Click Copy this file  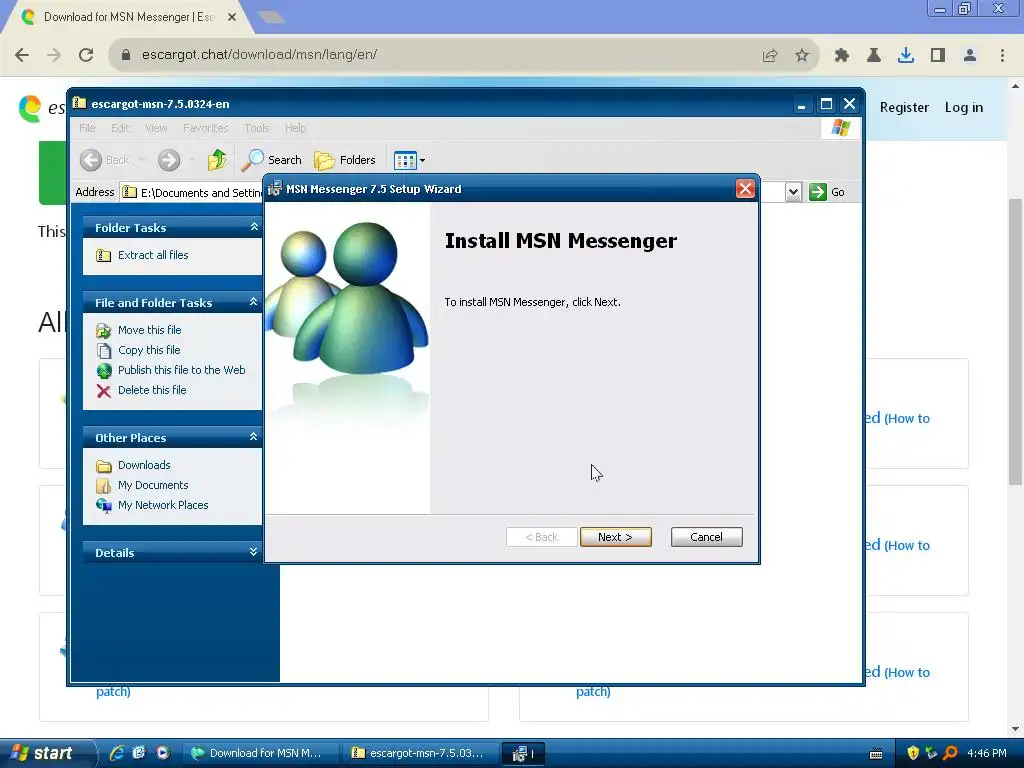[149, 350]
